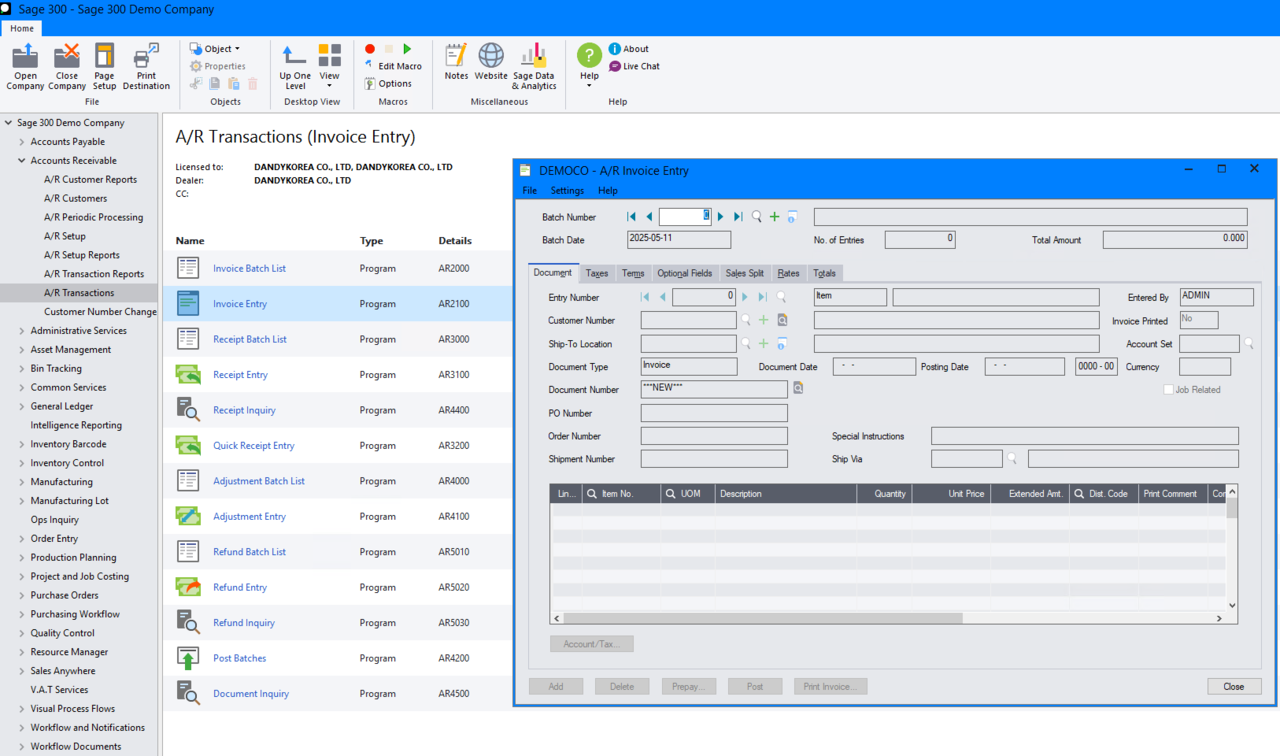The image size is (1280, 756).
Task: Click the Close button in Invoice Entry
Action: (1234, 687)
